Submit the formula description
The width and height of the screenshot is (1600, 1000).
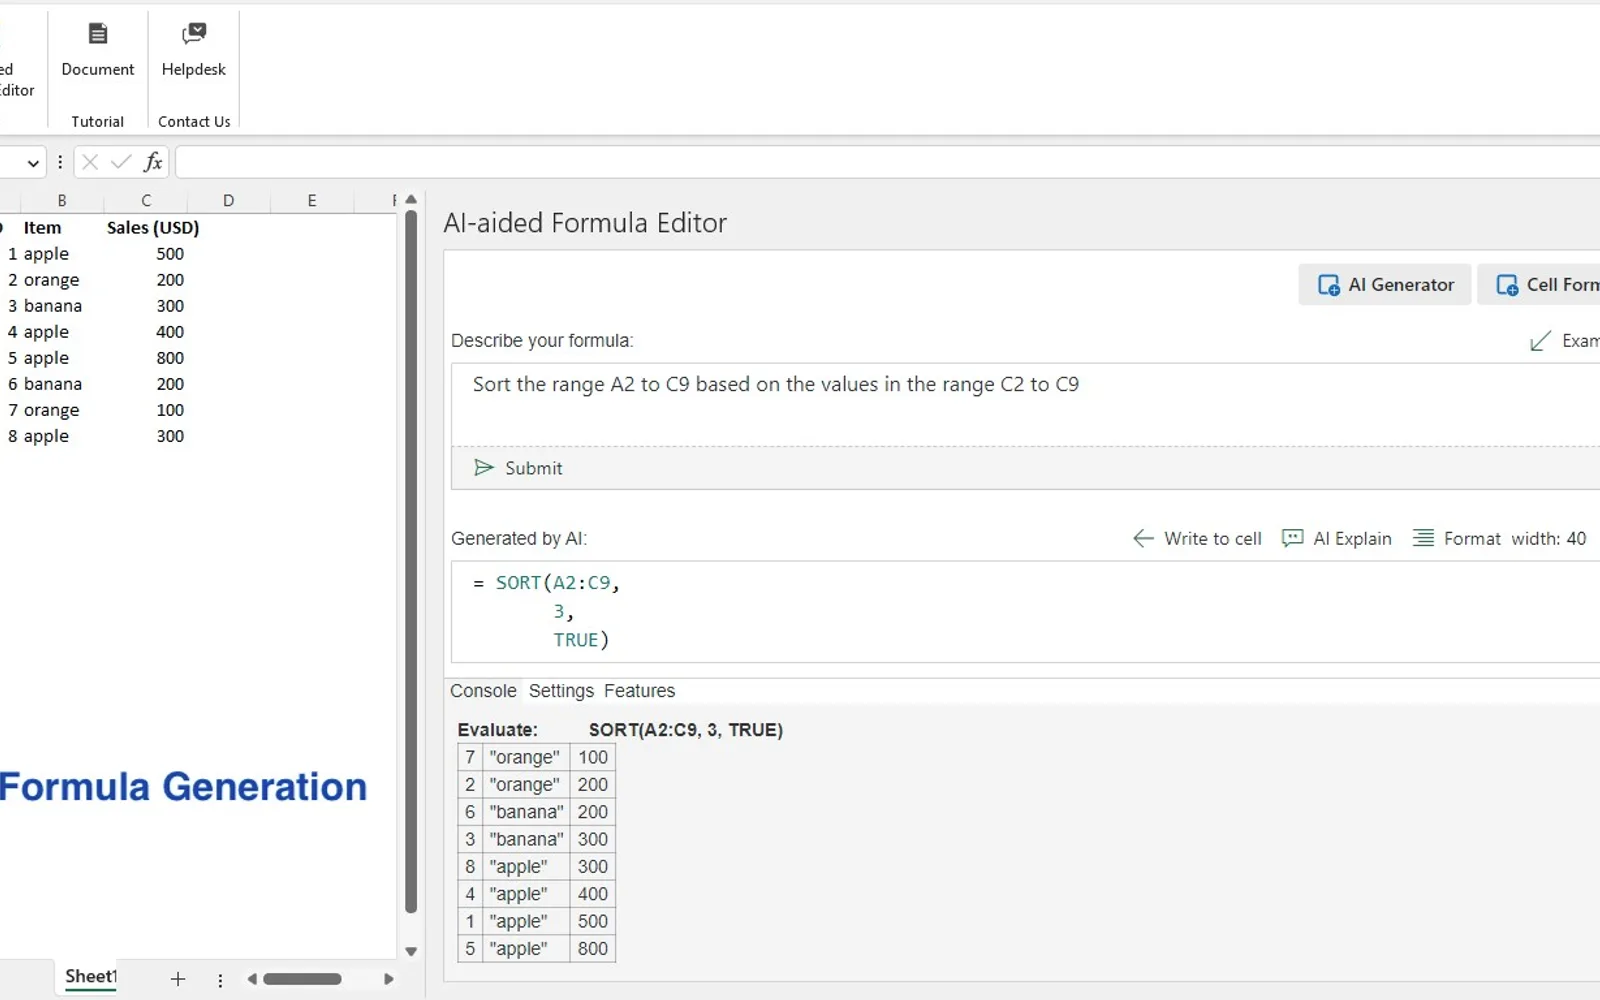coord(518,468)
